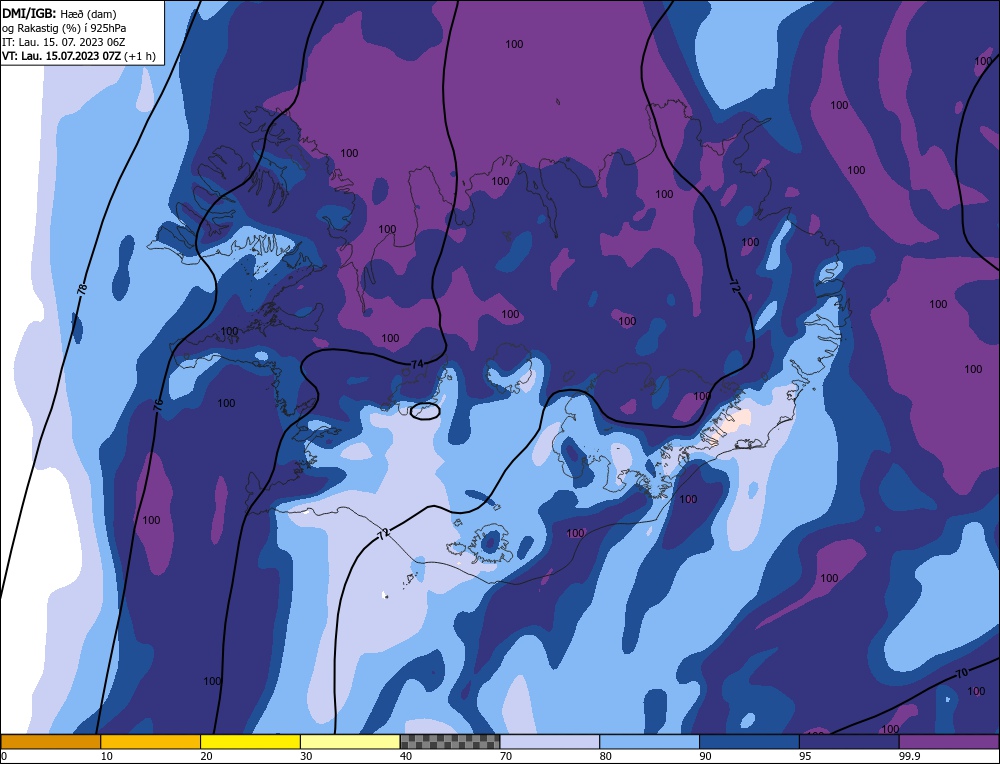Click the dark orange 0–10 legend swatch
Screen dimensions: 1000x764
tap(50, 742)
